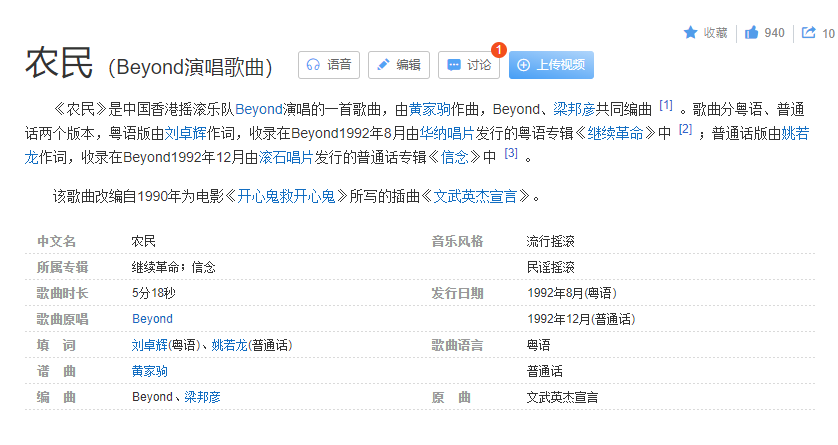Open 继续革命 album link
Screen dimensions: 838x445
[615, 133]
